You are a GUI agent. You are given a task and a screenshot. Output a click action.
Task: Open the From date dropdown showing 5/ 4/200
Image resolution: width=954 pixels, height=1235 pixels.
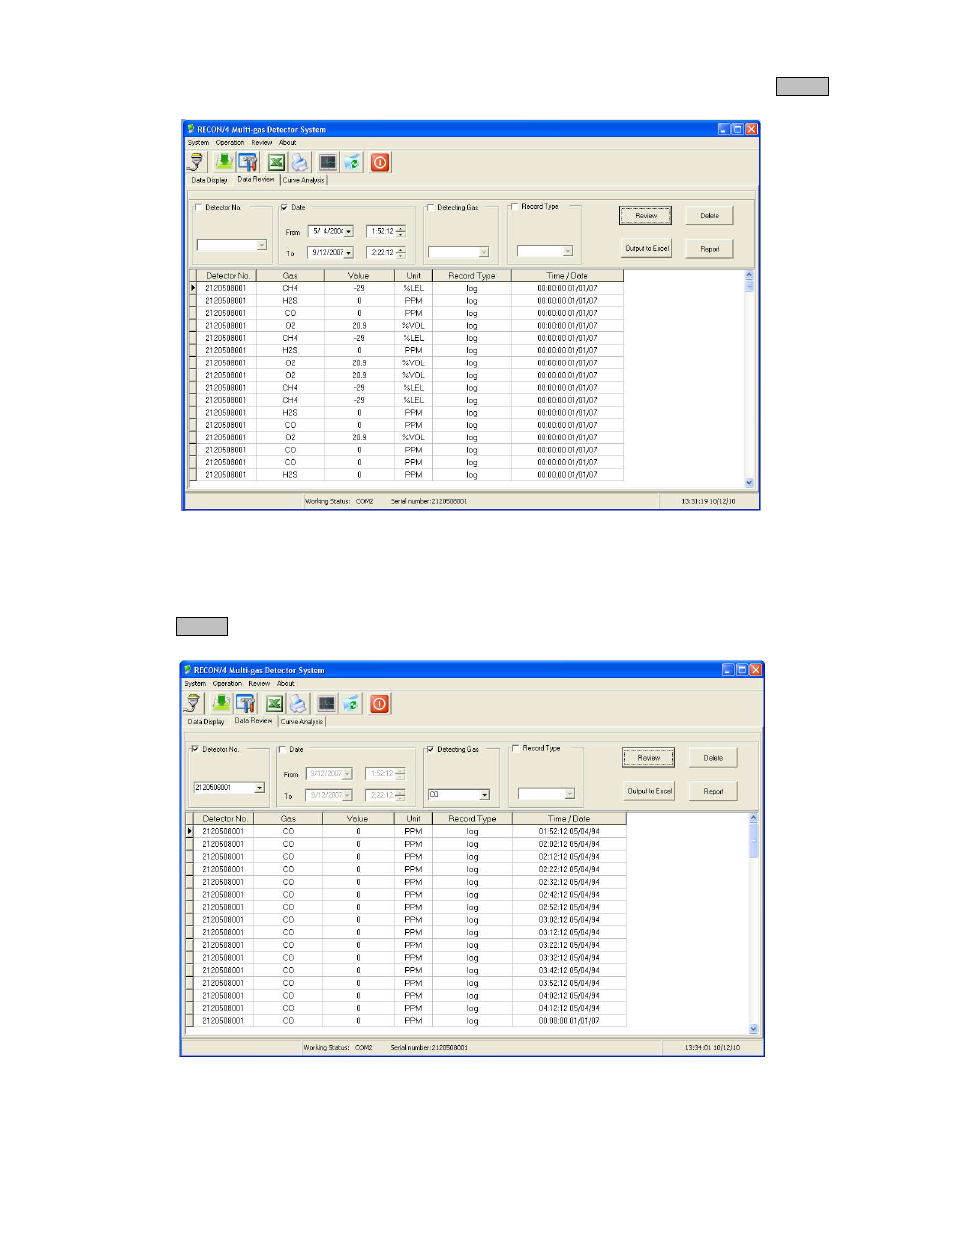click(349, 232)
